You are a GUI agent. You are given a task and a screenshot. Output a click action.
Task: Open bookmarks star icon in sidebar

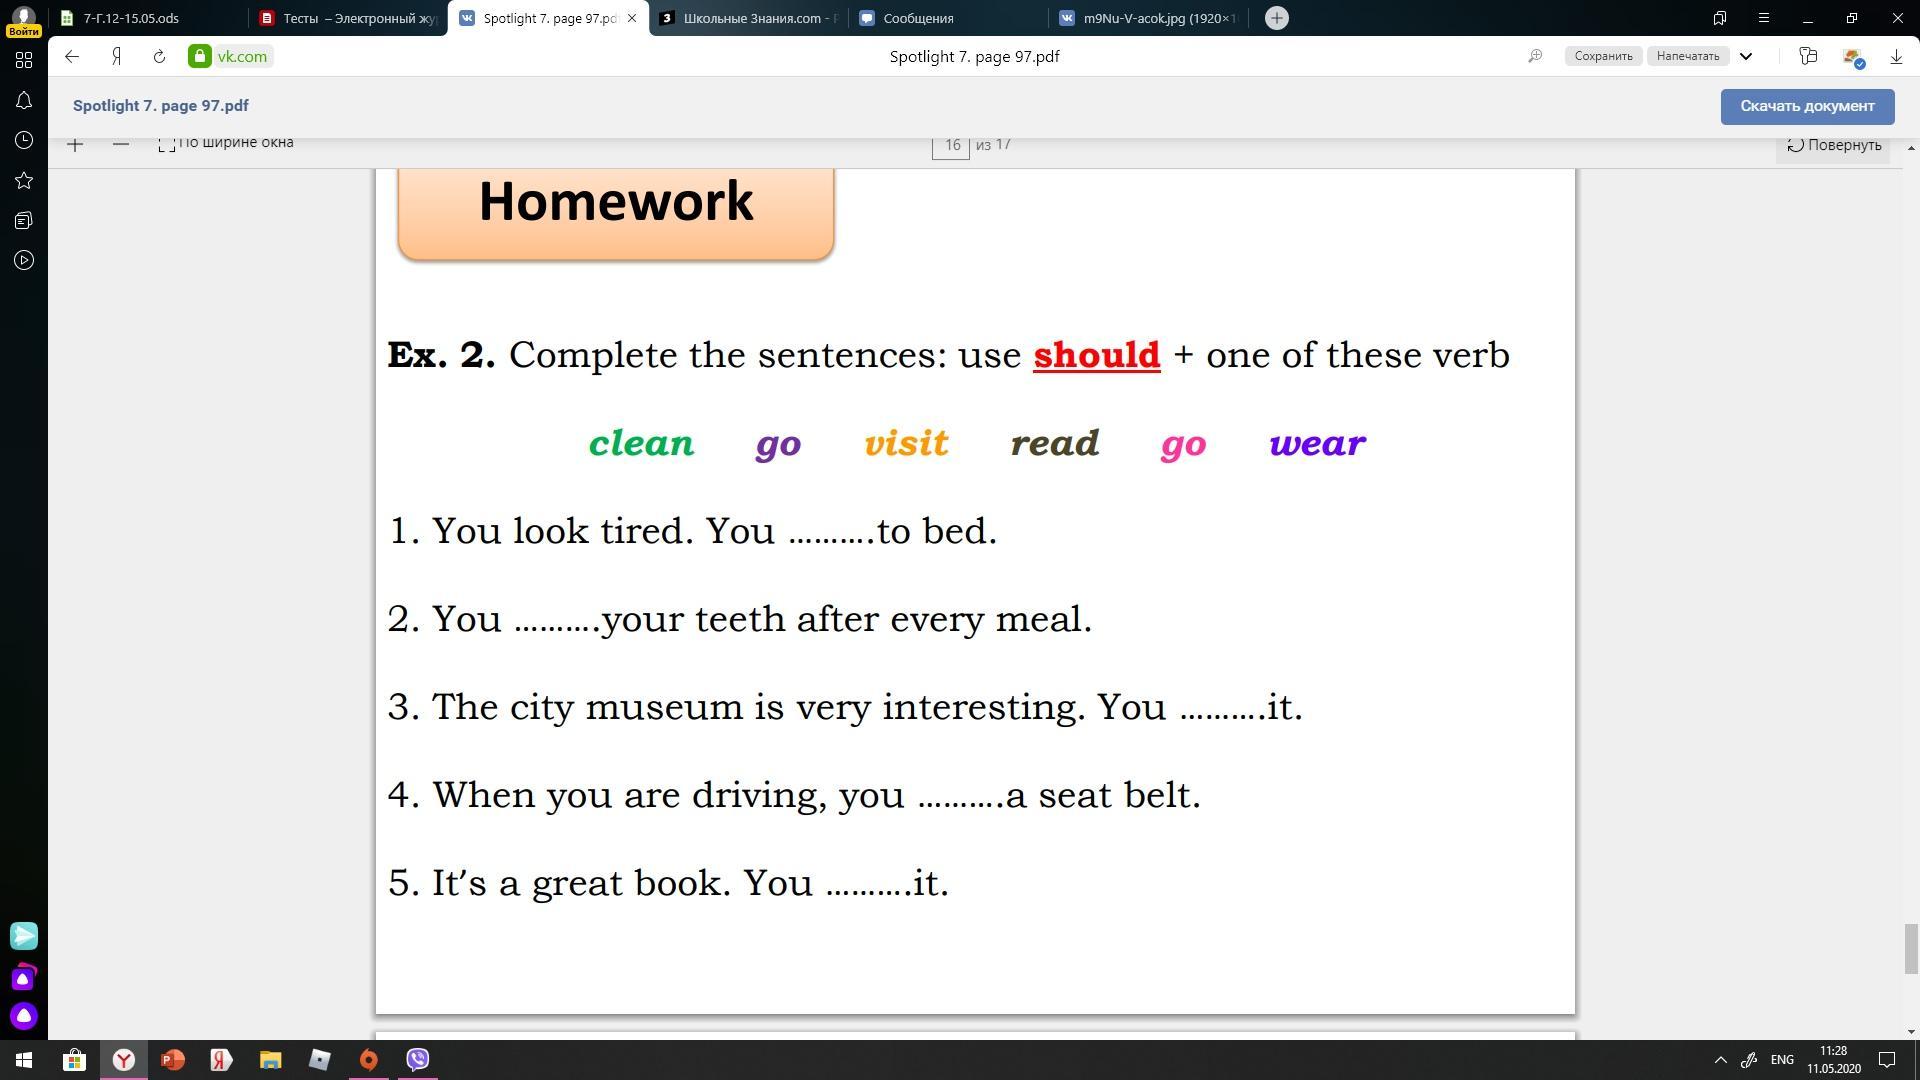pos(24,181)
